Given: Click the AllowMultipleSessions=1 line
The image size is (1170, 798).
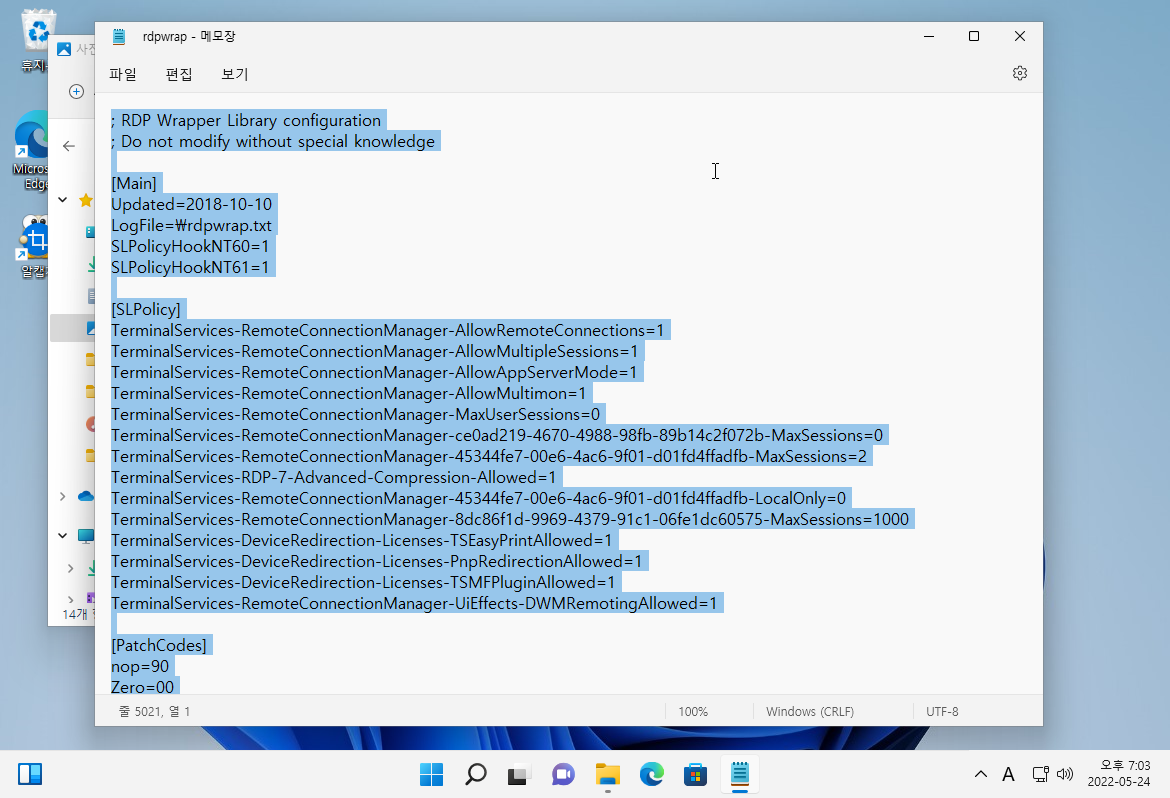Looking at the screenshot, I should pyautogui.click(x=375, y=351).
